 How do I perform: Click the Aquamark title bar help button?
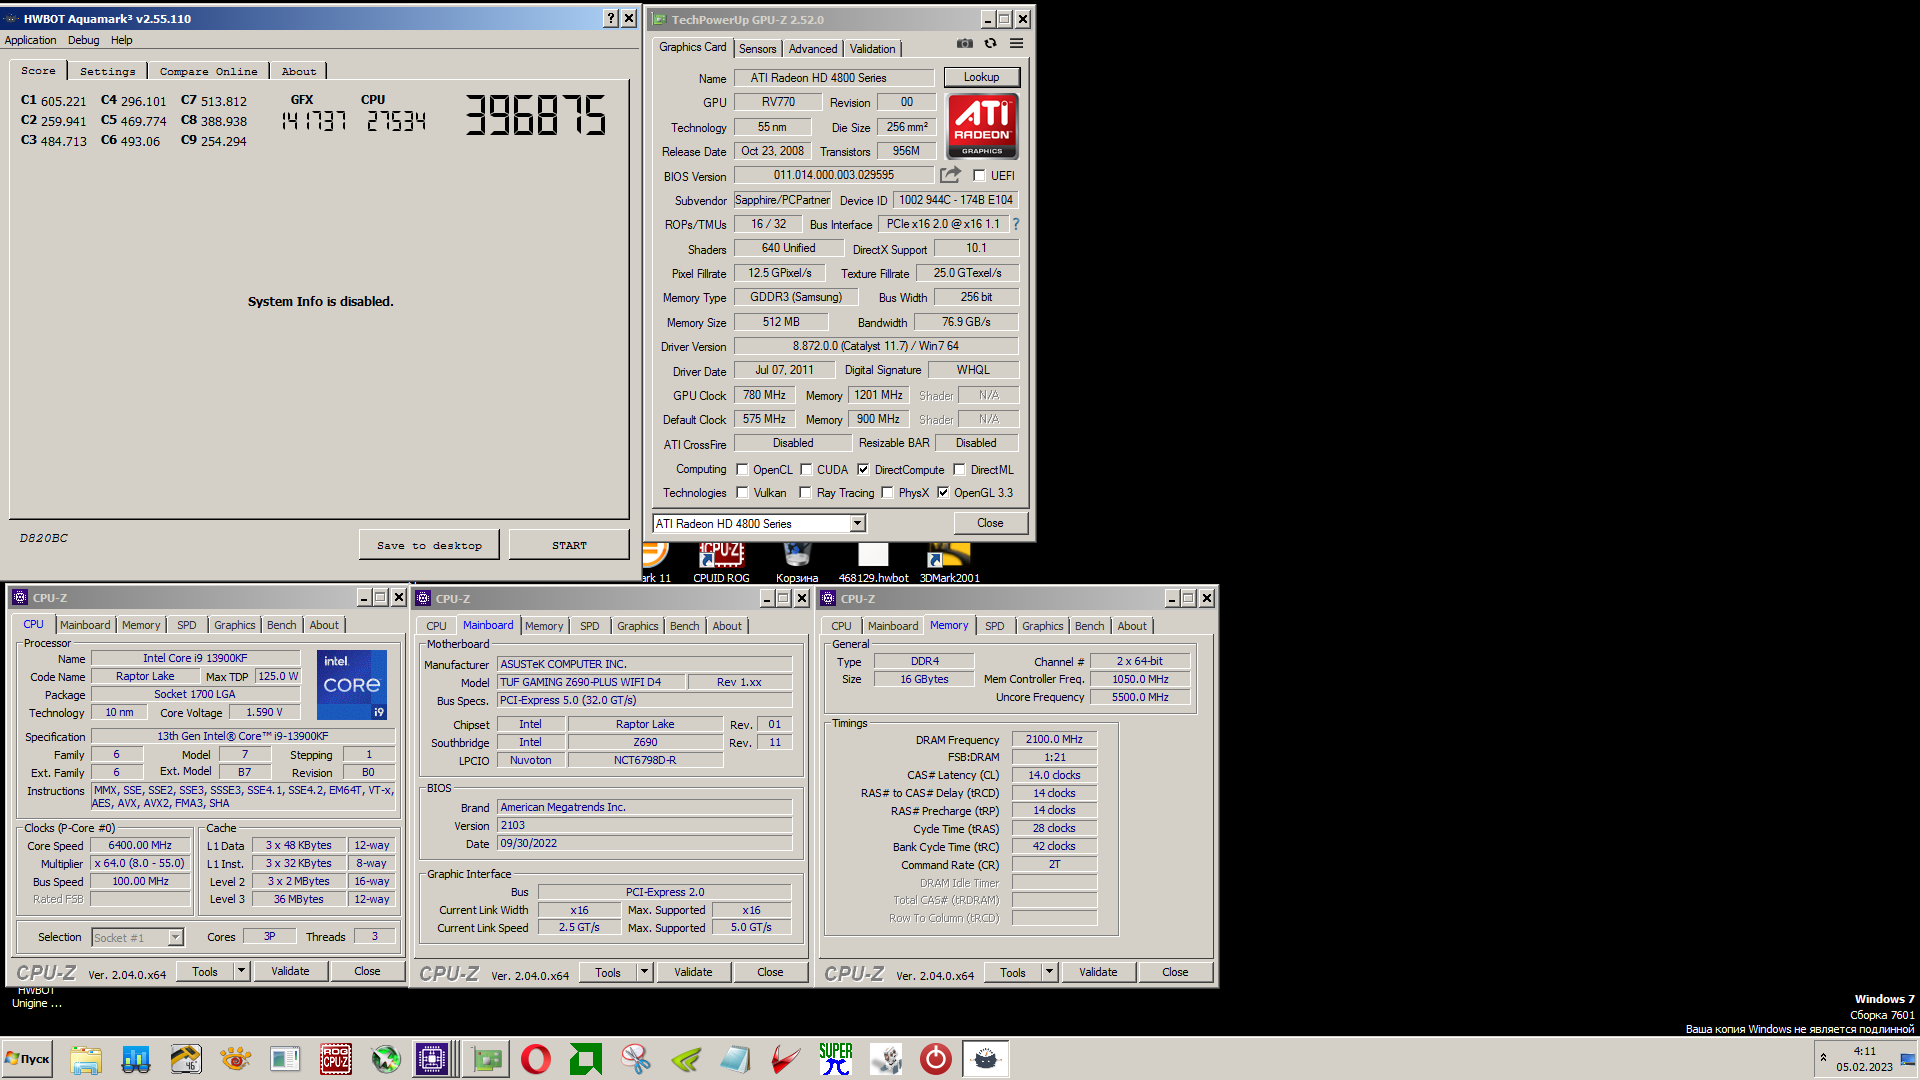coord(611,18)
